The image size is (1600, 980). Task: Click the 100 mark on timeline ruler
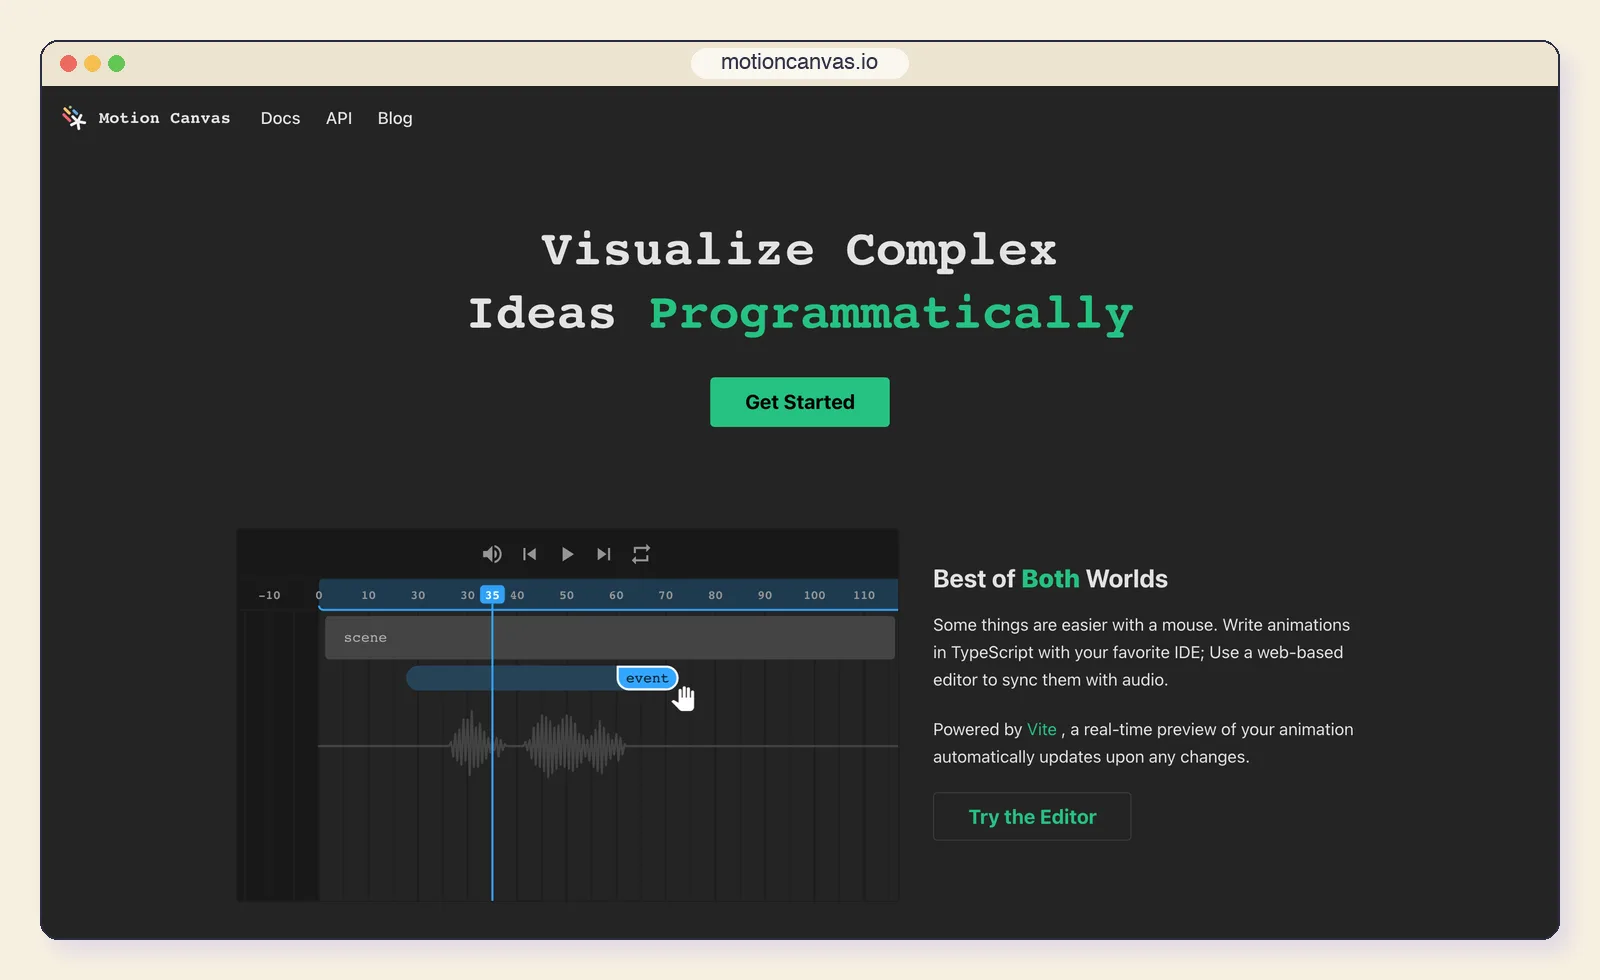point(814,595)
